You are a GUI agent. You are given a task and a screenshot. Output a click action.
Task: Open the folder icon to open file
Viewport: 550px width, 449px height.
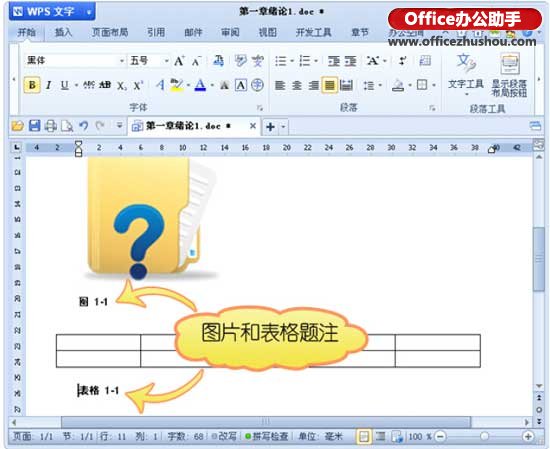17,126
